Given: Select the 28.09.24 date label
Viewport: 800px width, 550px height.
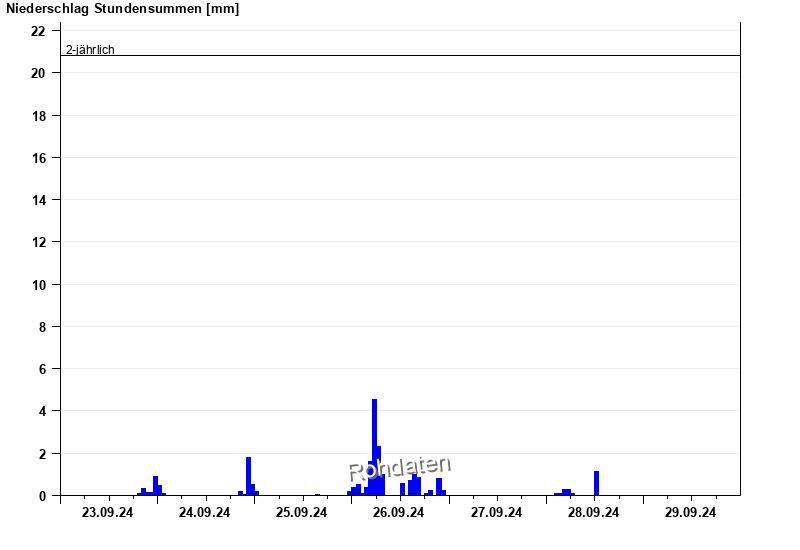Looking at the screenshot, I should click(594, 513).
